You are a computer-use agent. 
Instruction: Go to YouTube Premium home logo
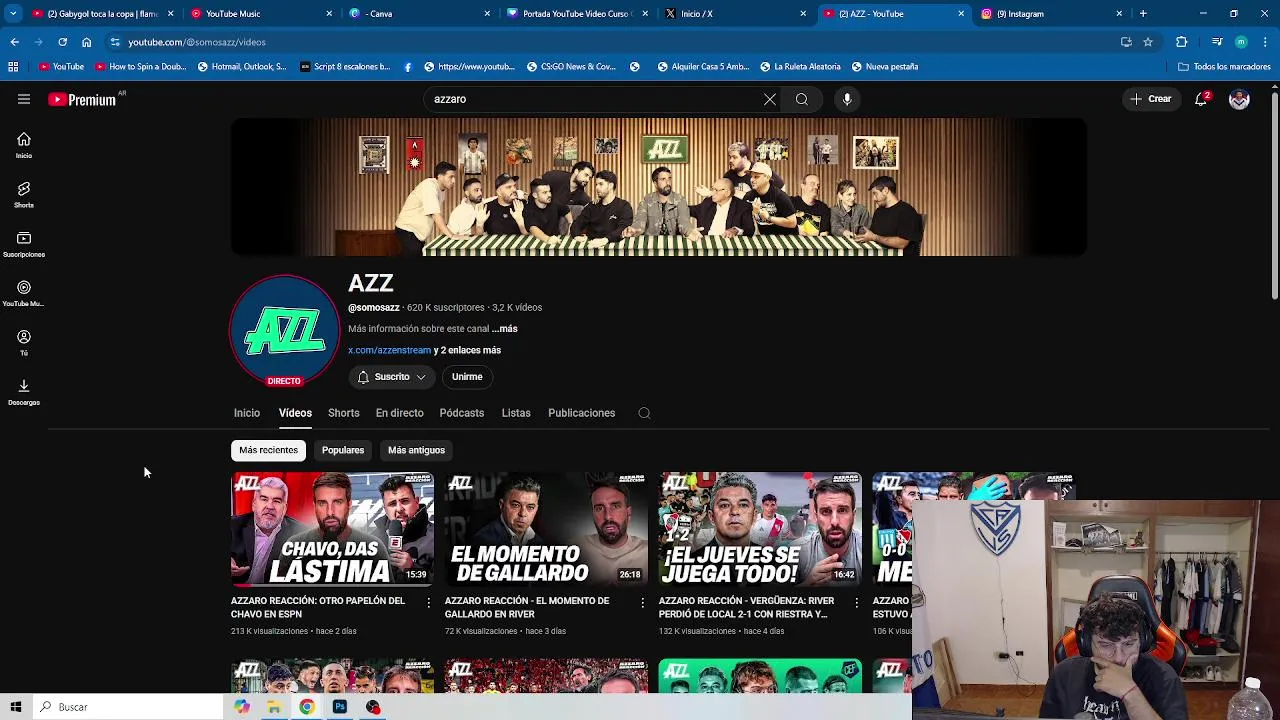click(82, 99)
